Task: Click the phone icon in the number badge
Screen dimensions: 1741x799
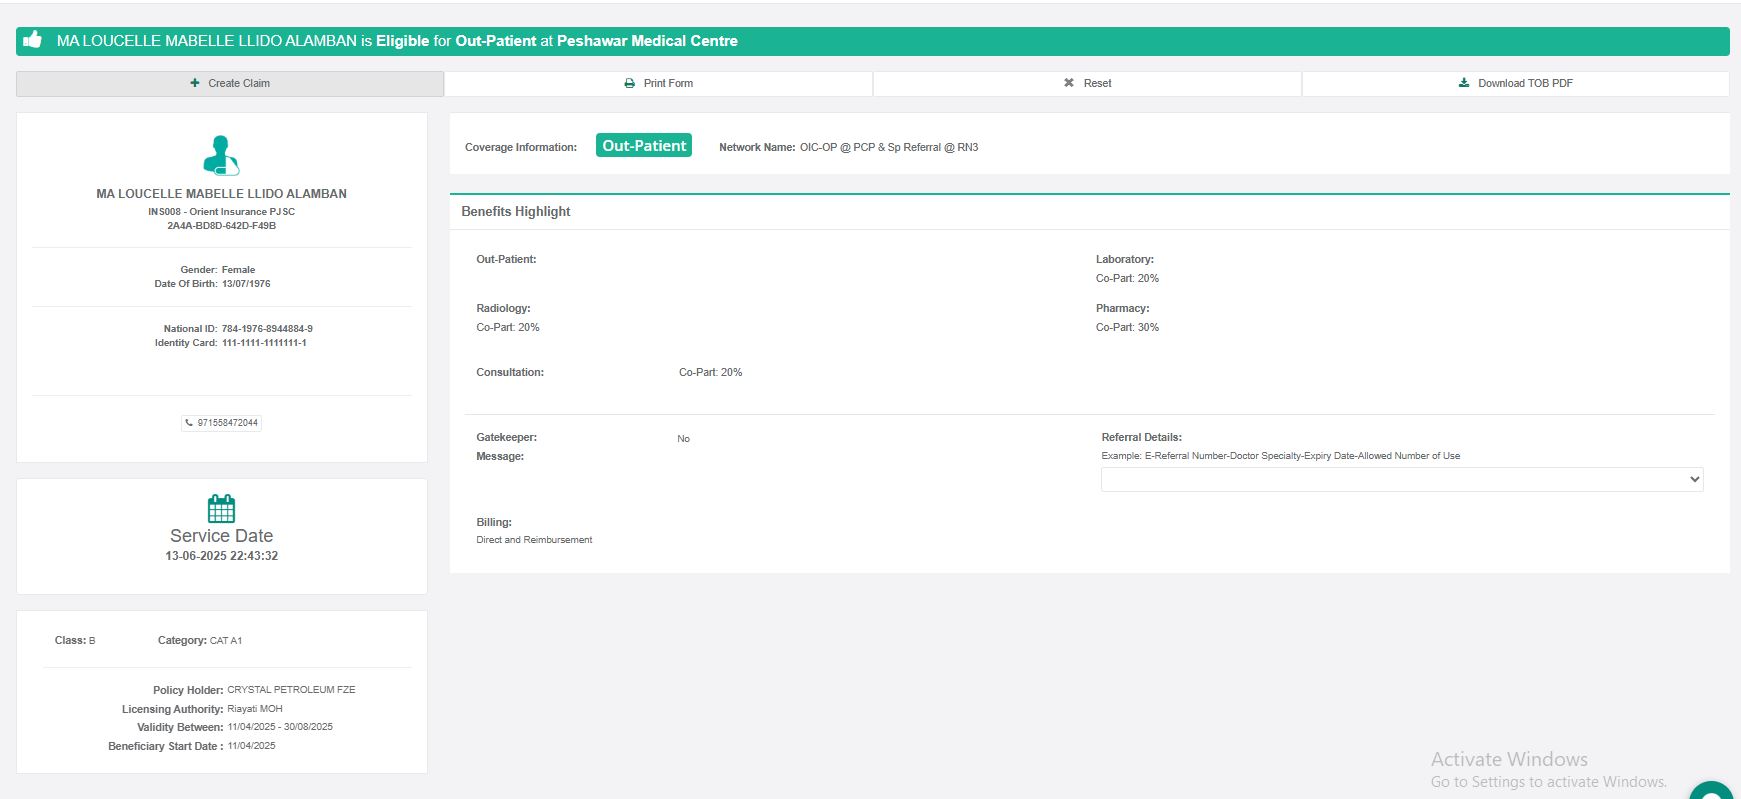Action: point(189,423)
